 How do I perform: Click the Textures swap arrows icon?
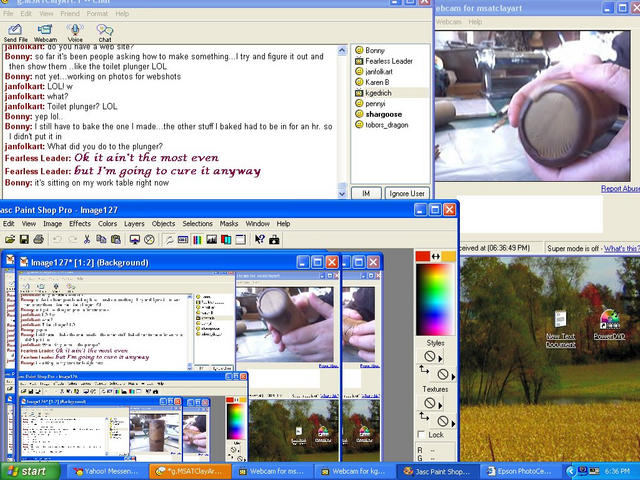424,416
